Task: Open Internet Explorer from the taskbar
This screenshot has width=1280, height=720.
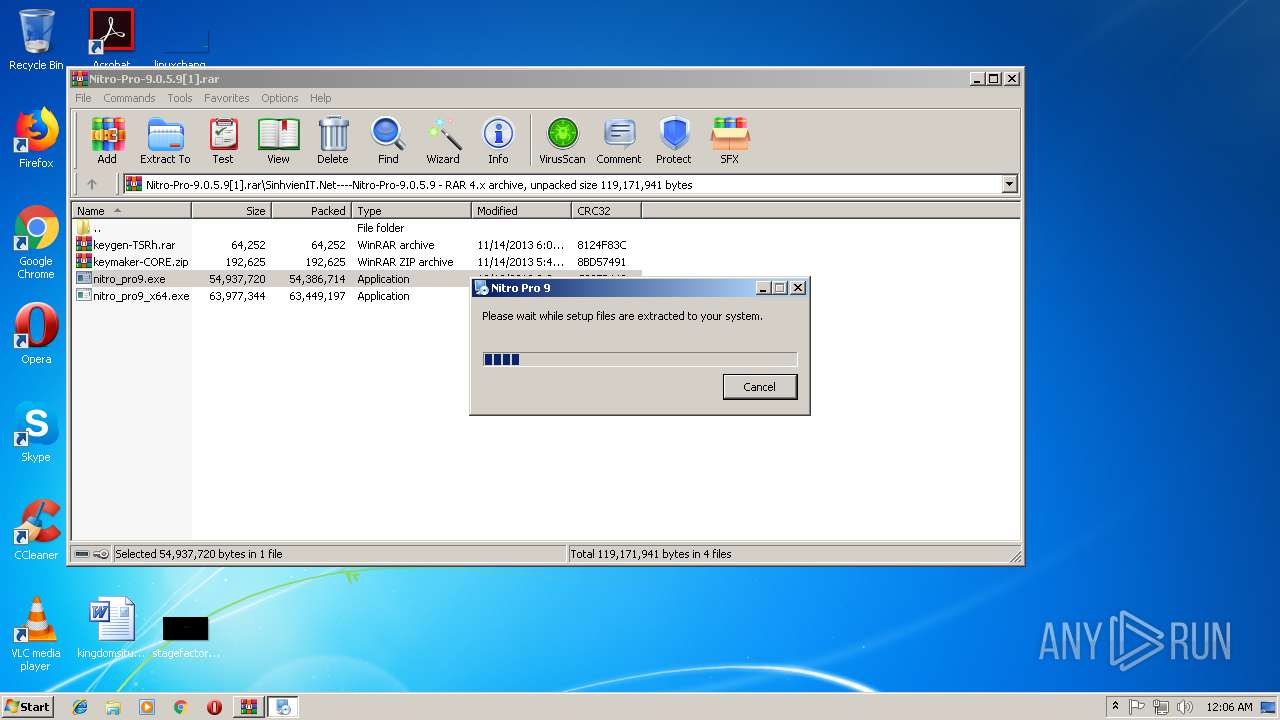Action: tap(80, 707)
